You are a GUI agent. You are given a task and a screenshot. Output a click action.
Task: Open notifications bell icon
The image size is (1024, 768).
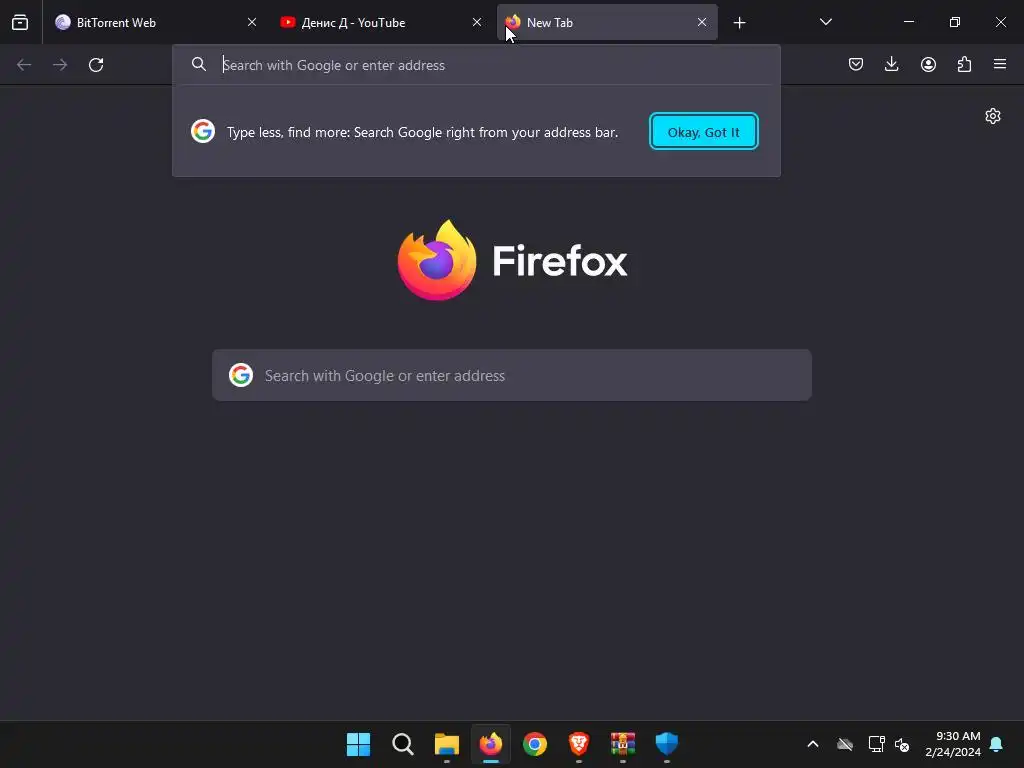pyautogui.click(x=997, y=744)
